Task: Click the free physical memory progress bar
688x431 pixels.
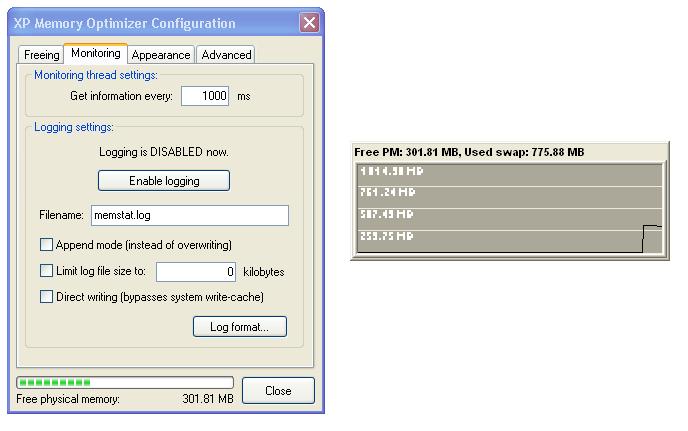Action: coord(125,382)
